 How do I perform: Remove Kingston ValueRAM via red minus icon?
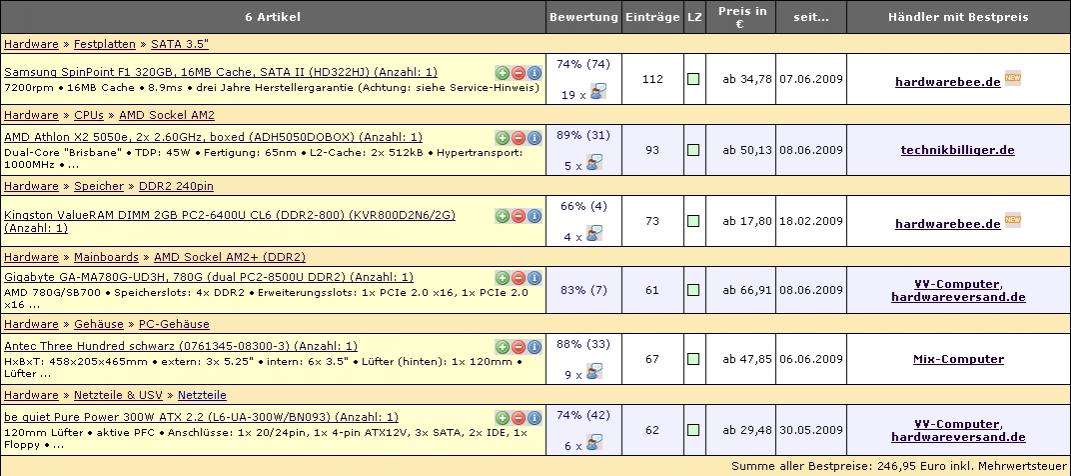pos(518,216)
